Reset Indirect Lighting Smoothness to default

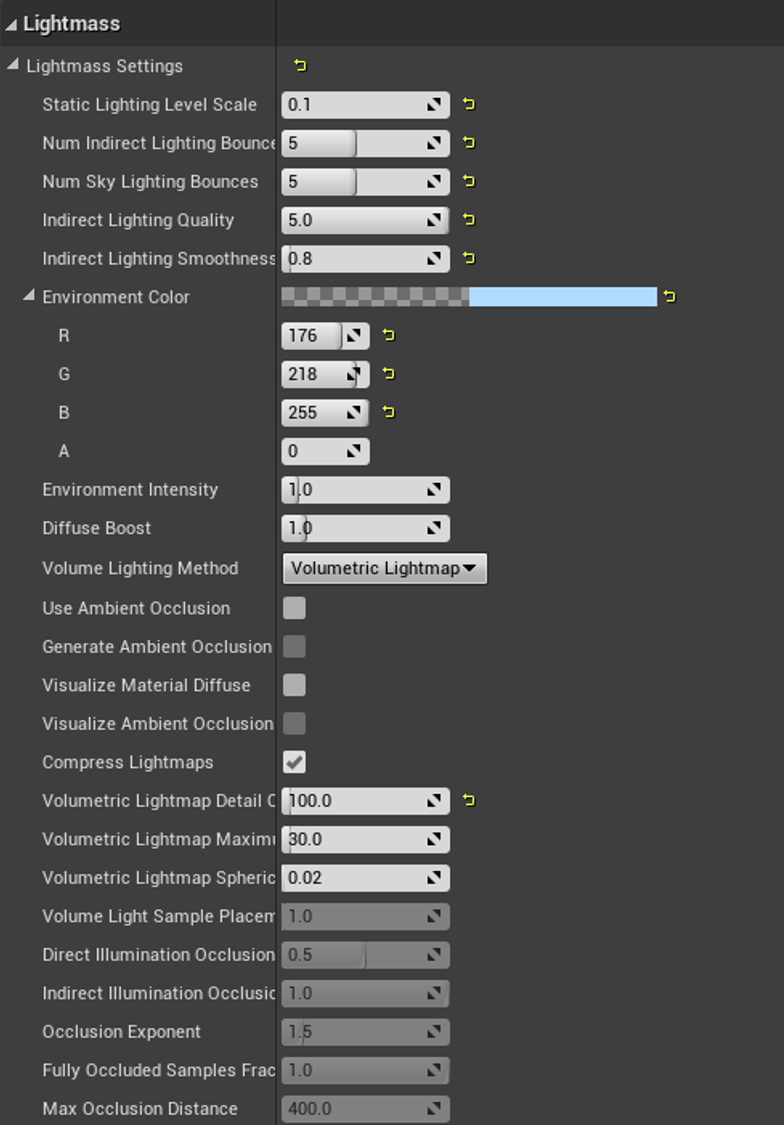(469, 258)
